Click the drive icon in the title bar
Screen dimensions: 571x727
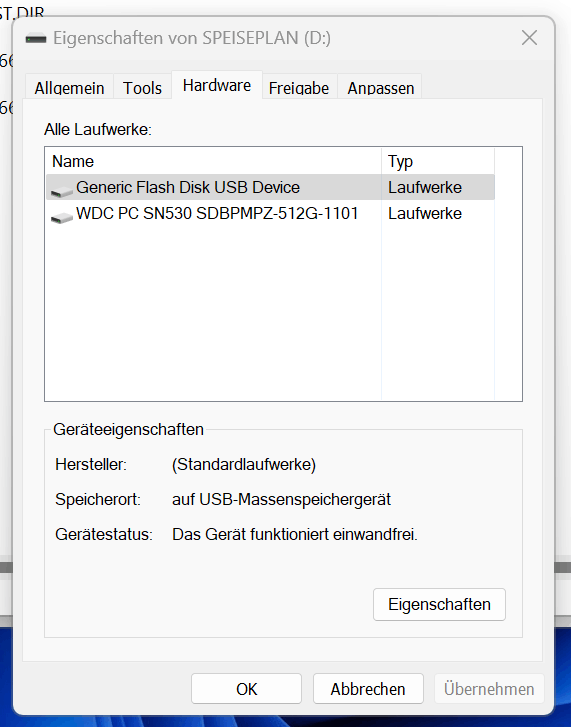[x=36, y=38]
